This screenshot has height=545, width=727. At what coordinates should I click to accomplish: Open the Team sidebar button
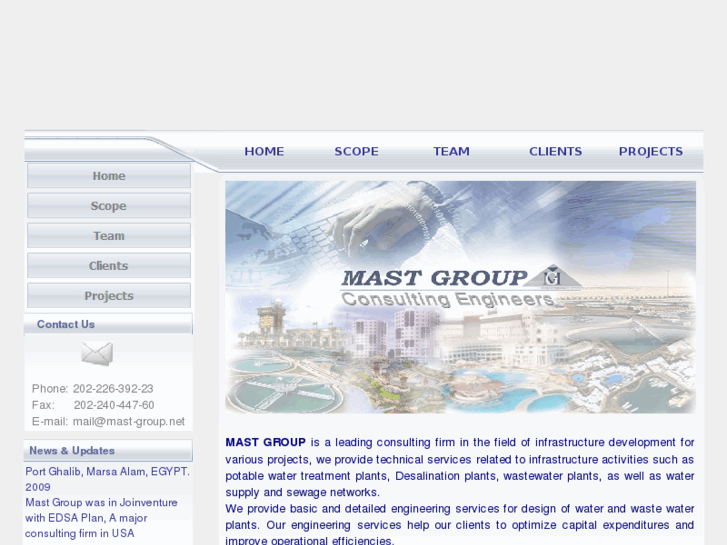tap(109, 236)
